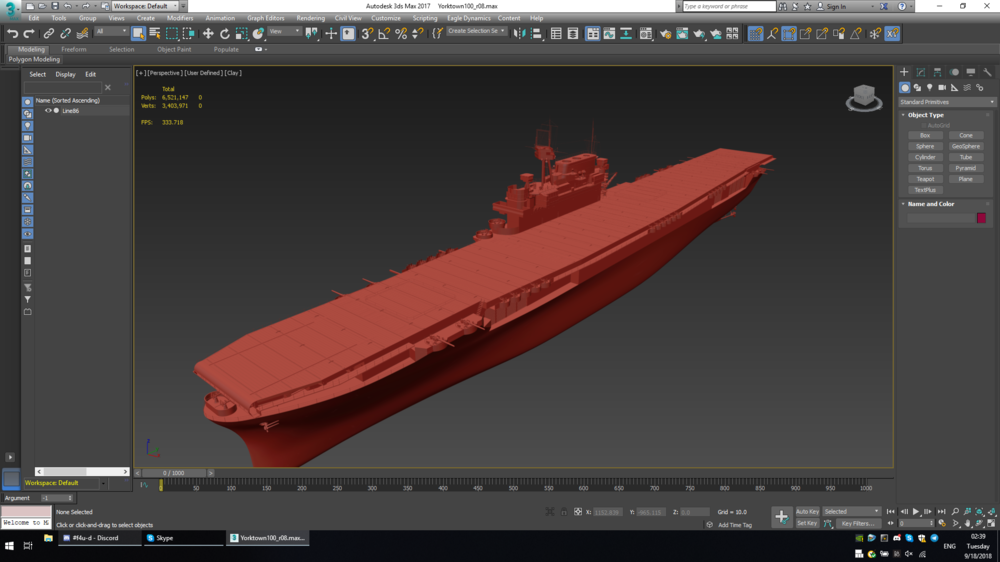Click the ViewCube in viewport
The height and width of the screenshot is (562, 1000).
(x=864, y=98)
